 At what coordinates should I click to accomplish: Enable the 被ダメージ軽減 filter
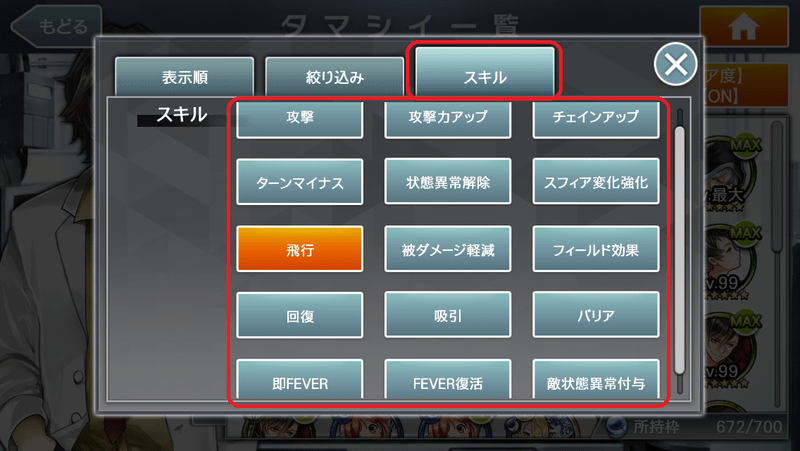tap(447, 249)
